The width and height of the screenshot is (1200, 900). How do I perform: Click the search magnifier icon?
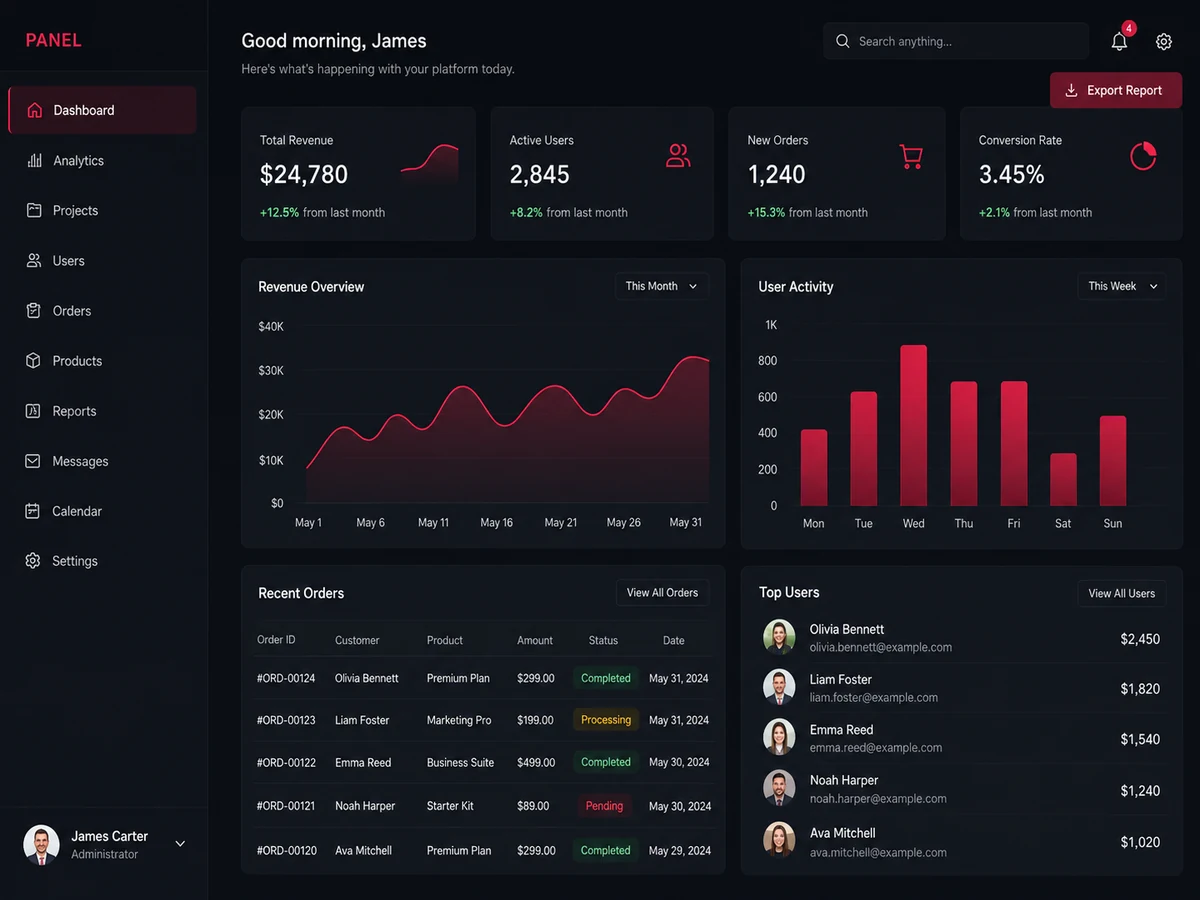click(x=842, y=41)
